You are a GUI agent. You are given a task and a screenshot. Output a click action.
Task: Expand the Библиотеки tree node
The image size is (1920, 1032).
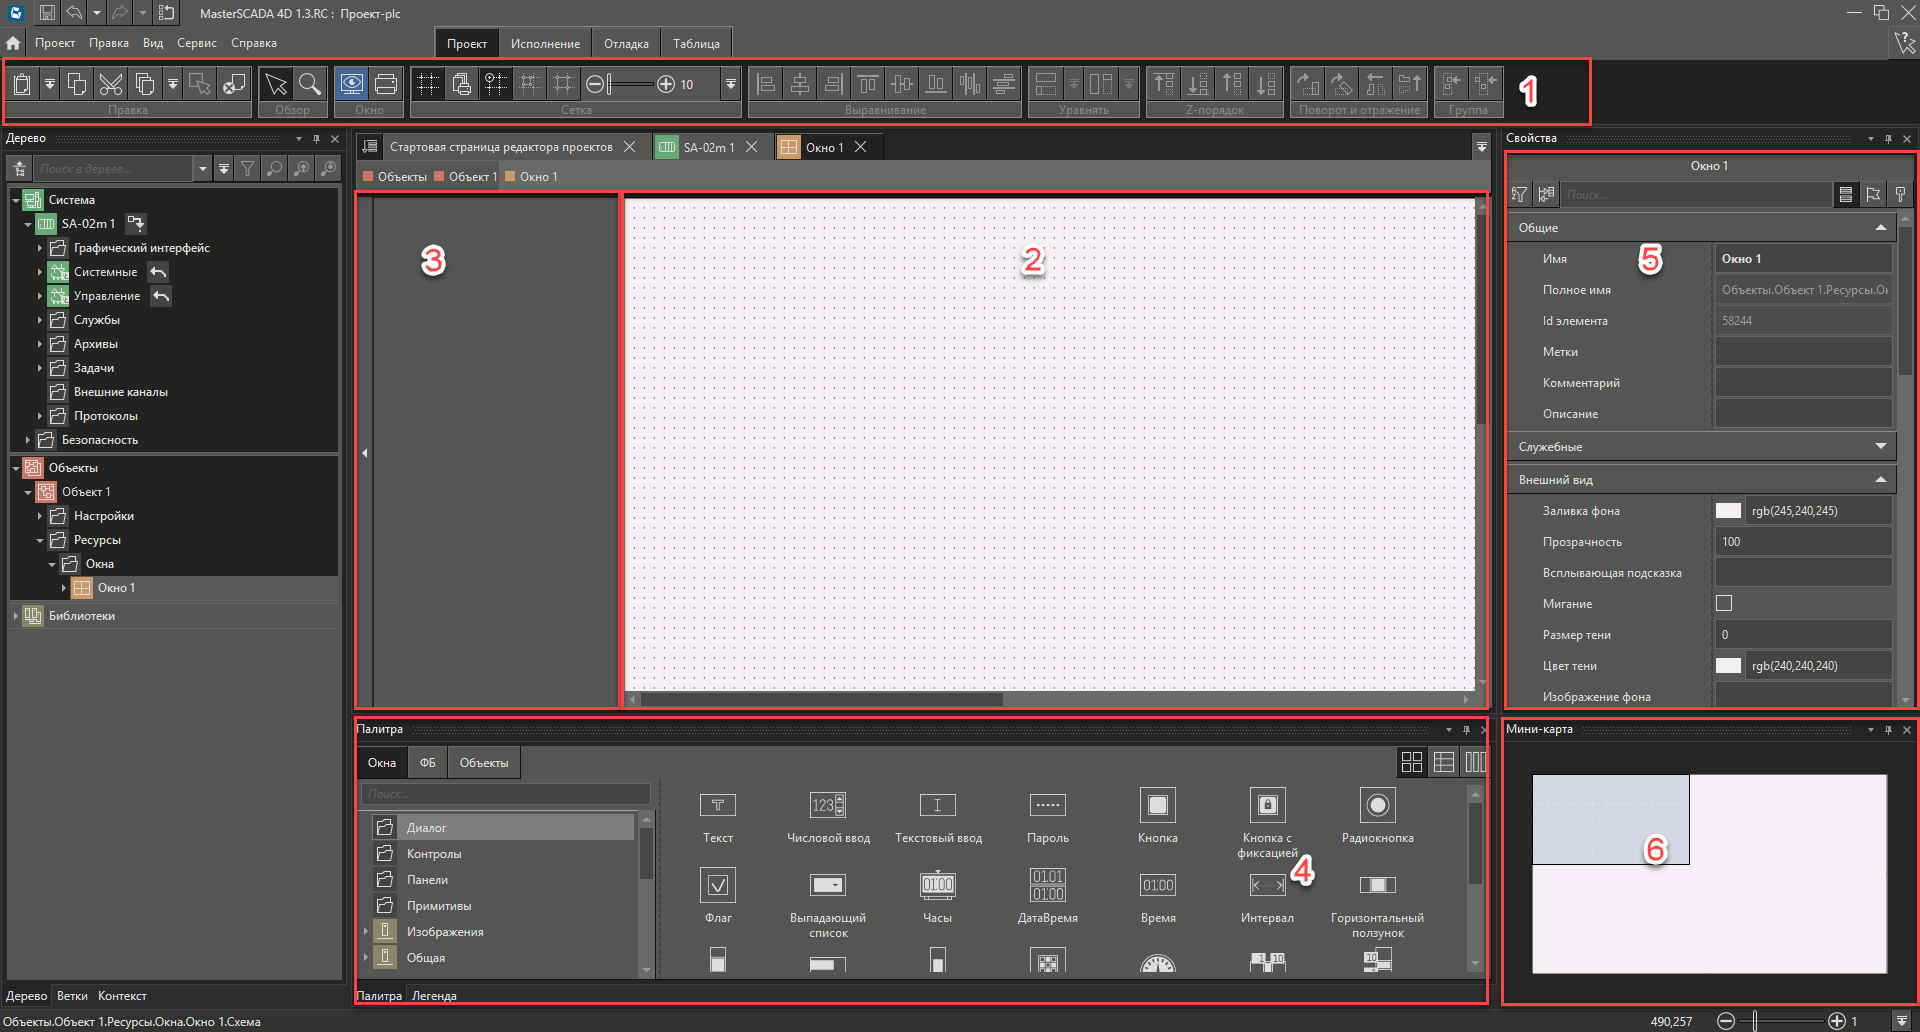click(16, 616)
